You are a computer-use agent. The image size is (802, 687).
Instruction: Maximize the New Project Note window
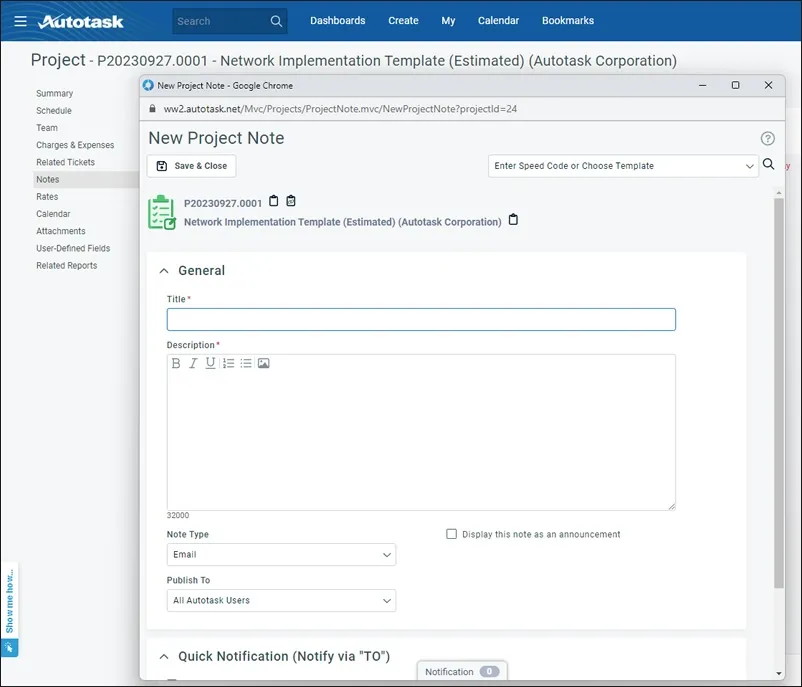coord(735,85)
